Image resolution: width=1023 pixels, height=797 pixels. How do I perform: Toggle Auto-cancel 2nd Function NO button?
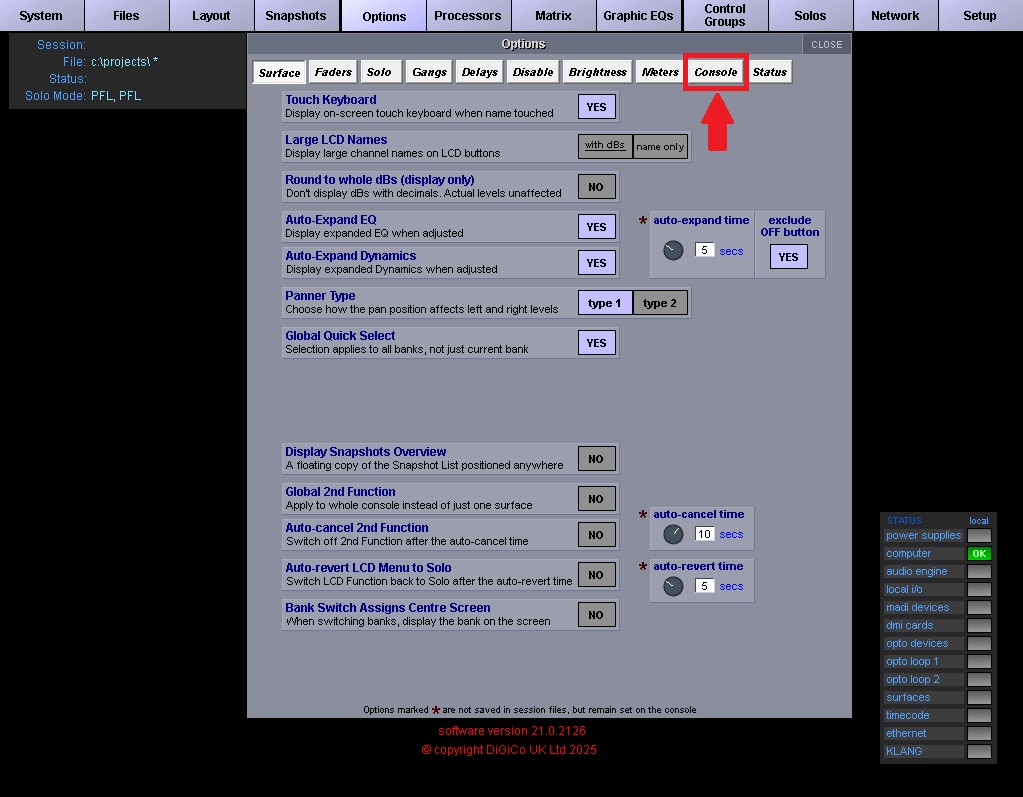click(596, 535)
